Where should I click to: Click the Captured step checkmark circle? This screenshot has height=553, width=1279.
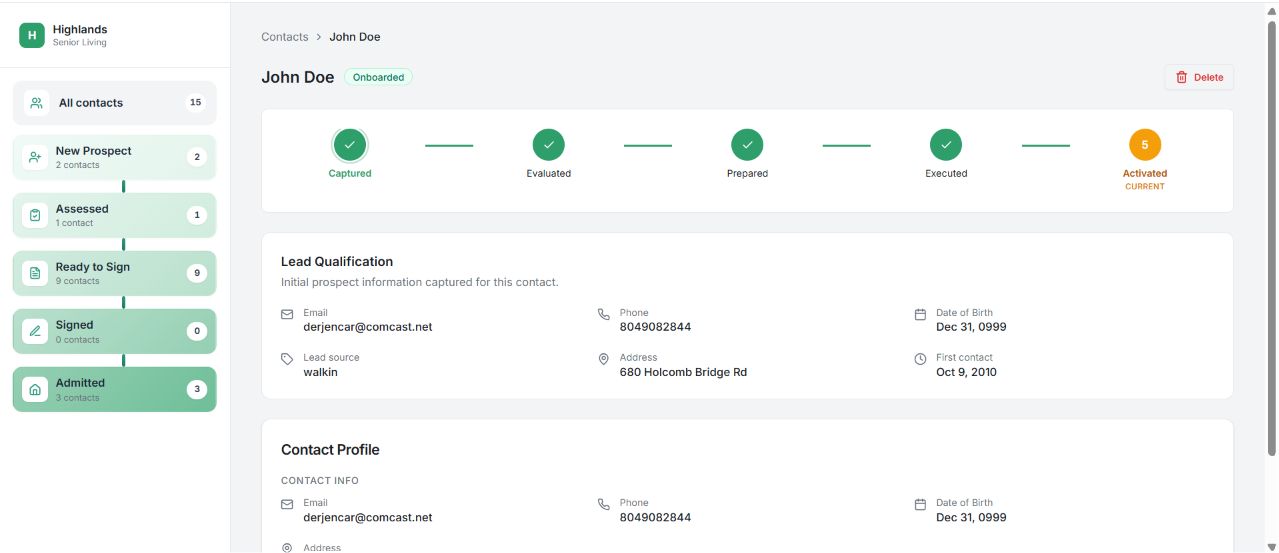pos(350,145)
